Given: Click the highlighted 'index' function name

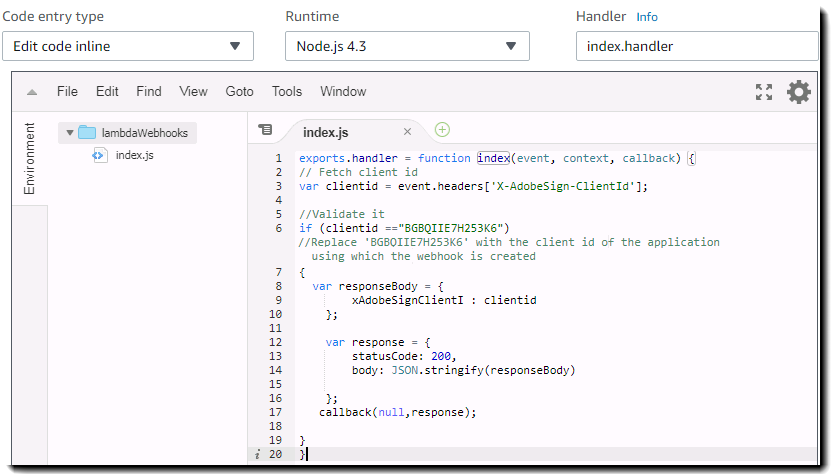Looking at the screenshot, I should [x=493, y=158].
